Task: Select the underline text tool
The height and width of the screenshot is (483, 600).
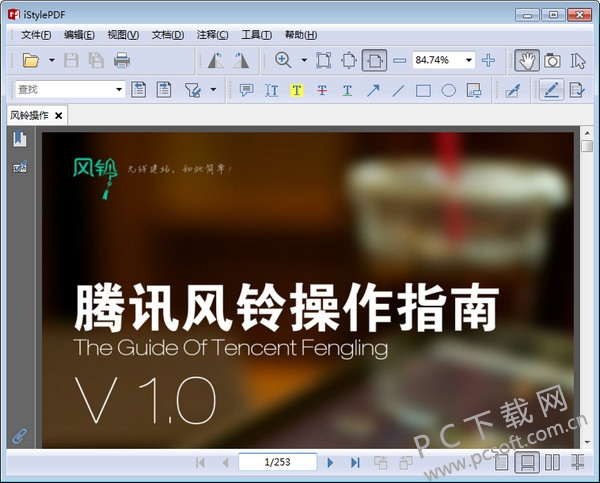Action: tap(347, 90)
